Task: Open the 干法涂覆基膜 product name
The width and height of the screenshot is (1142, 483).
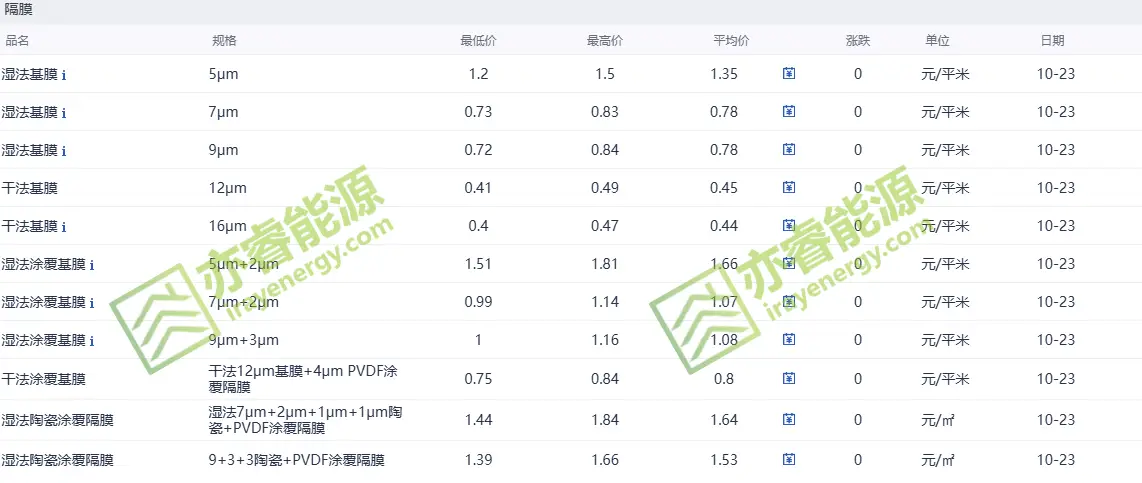Action: 44,379
